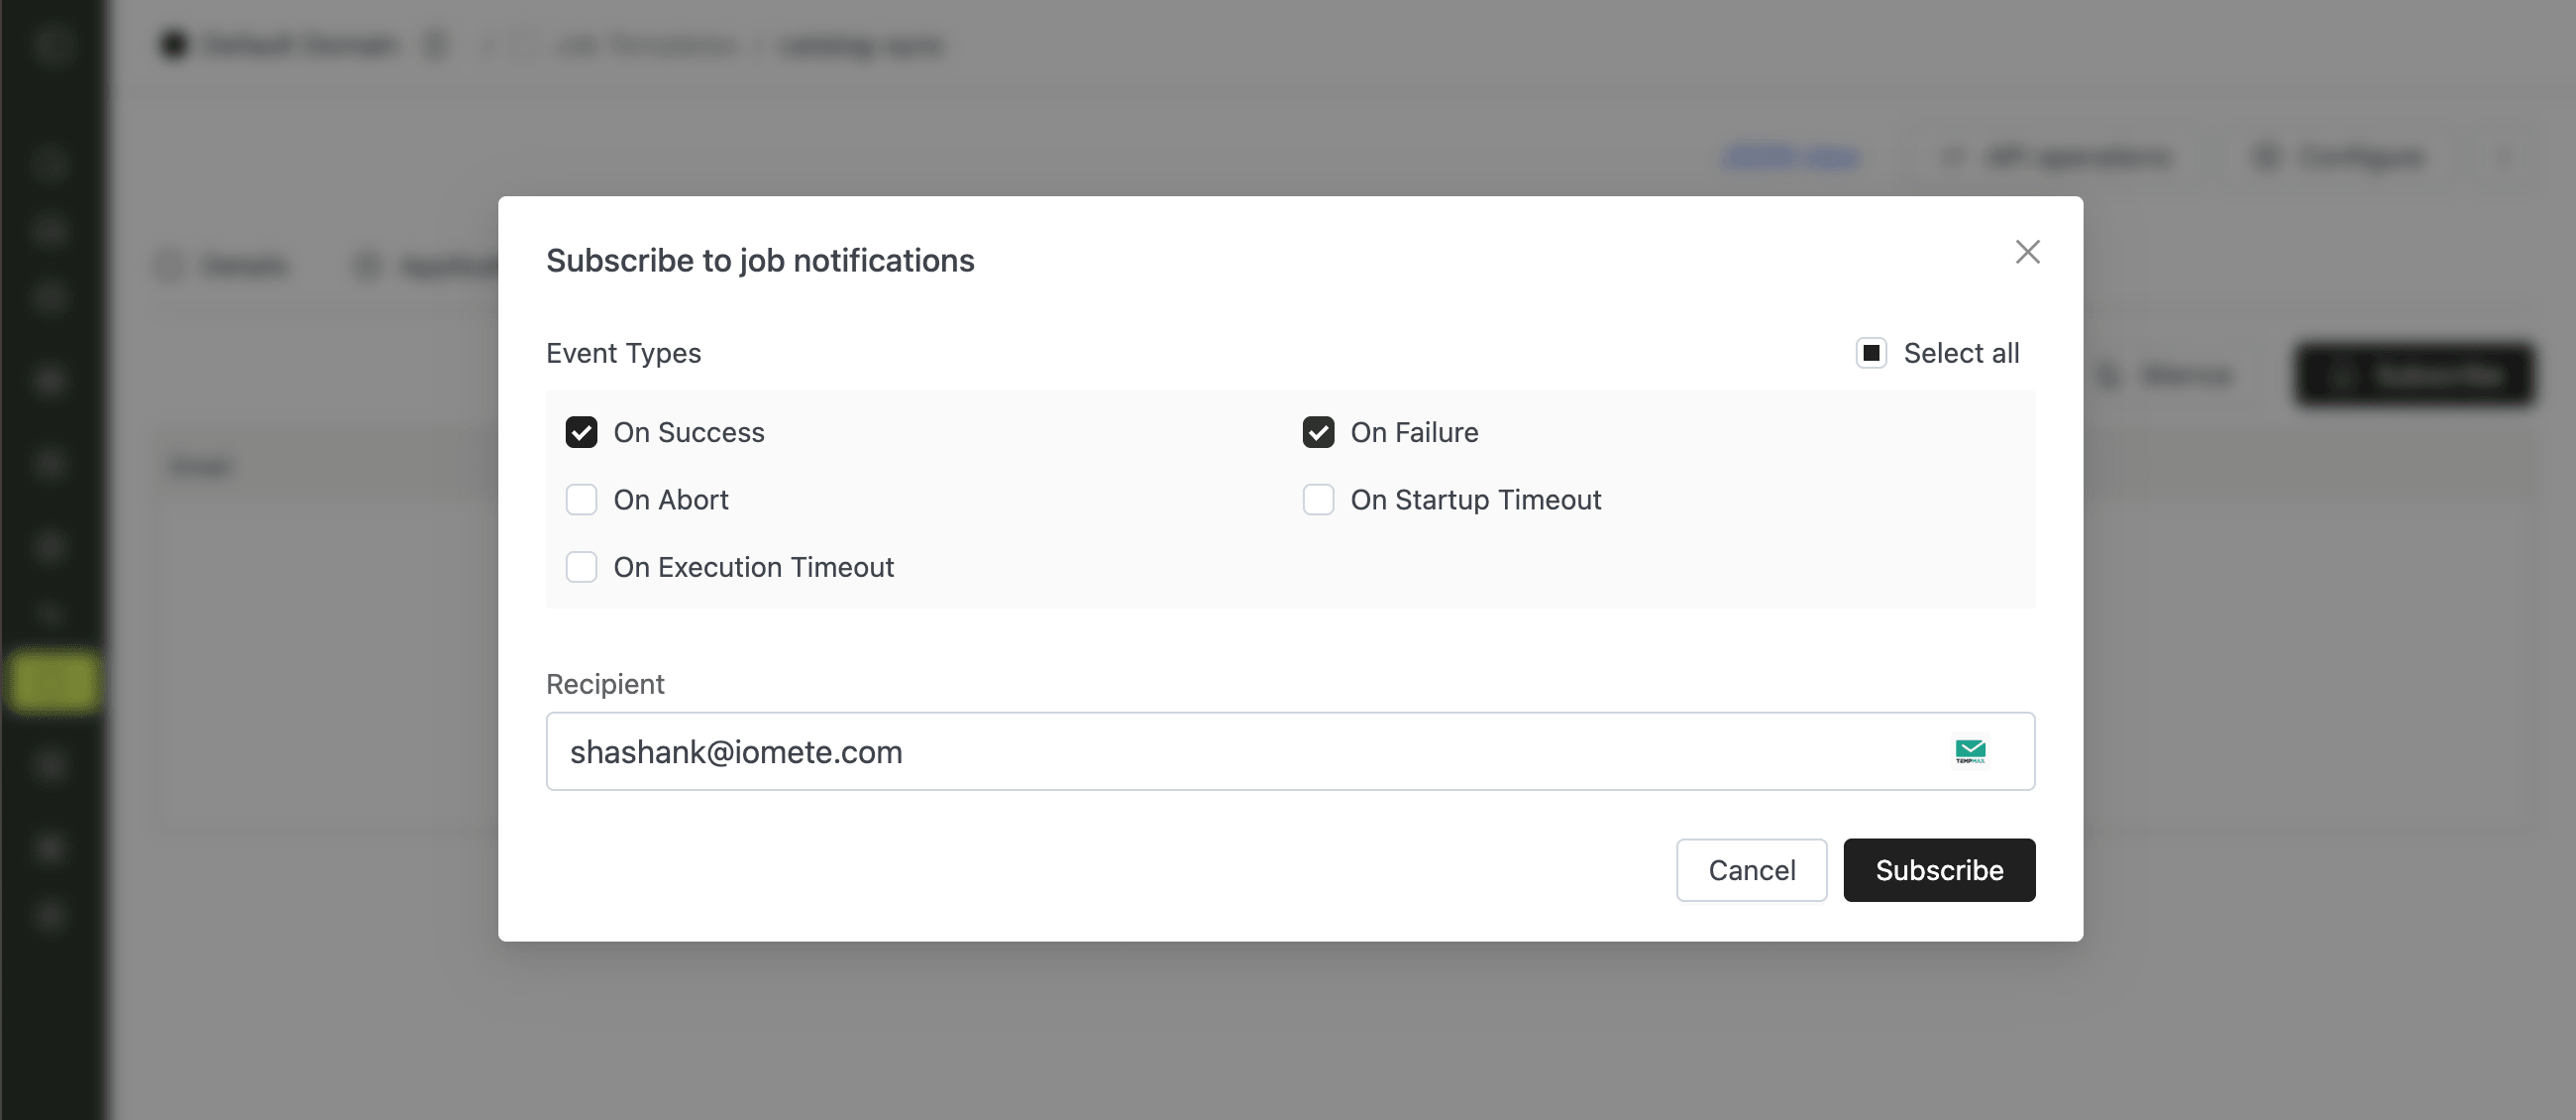
Task: Click the 'Event Types' heading
Action: pyautogui.click(x=623, y=353)
